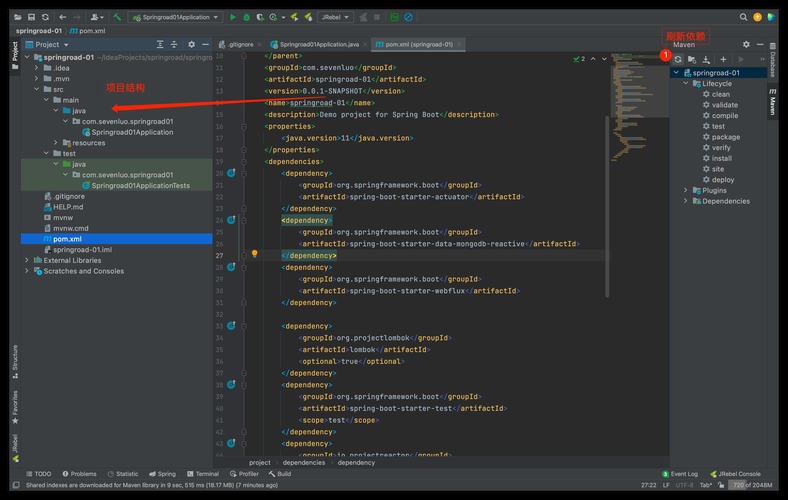The image size is (788, 500).
Task: Toggle the Favorites side panel
Action: (15, 408)
